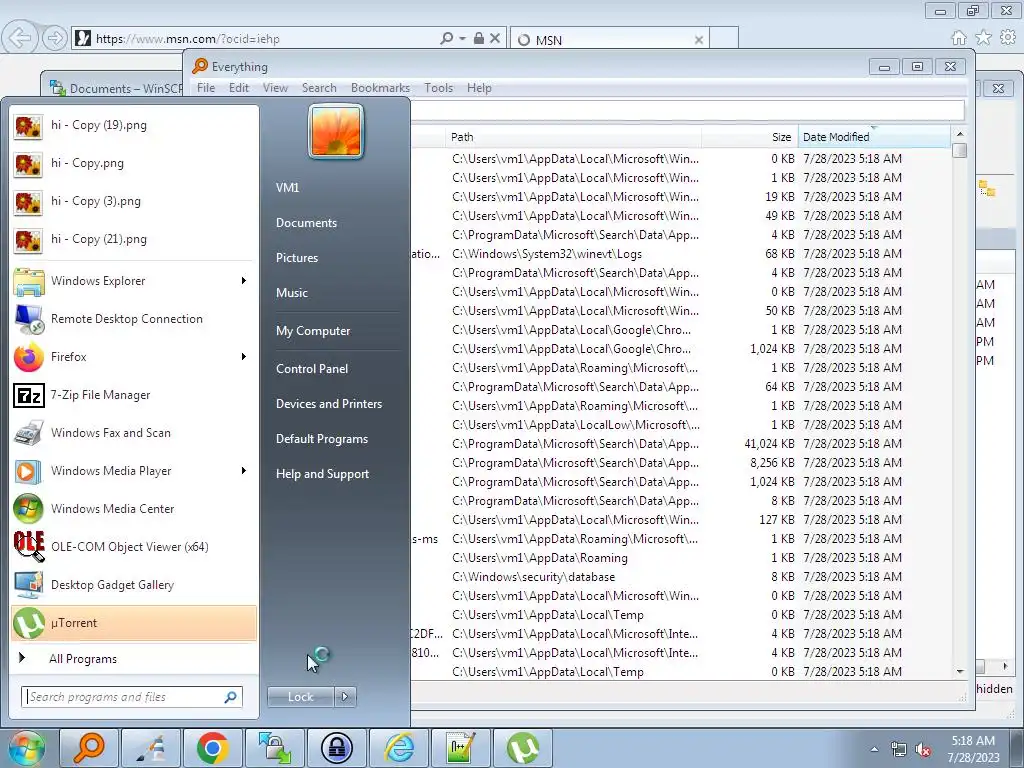Open File menu in Everything

pyautogui.click(x=206, y=88)
